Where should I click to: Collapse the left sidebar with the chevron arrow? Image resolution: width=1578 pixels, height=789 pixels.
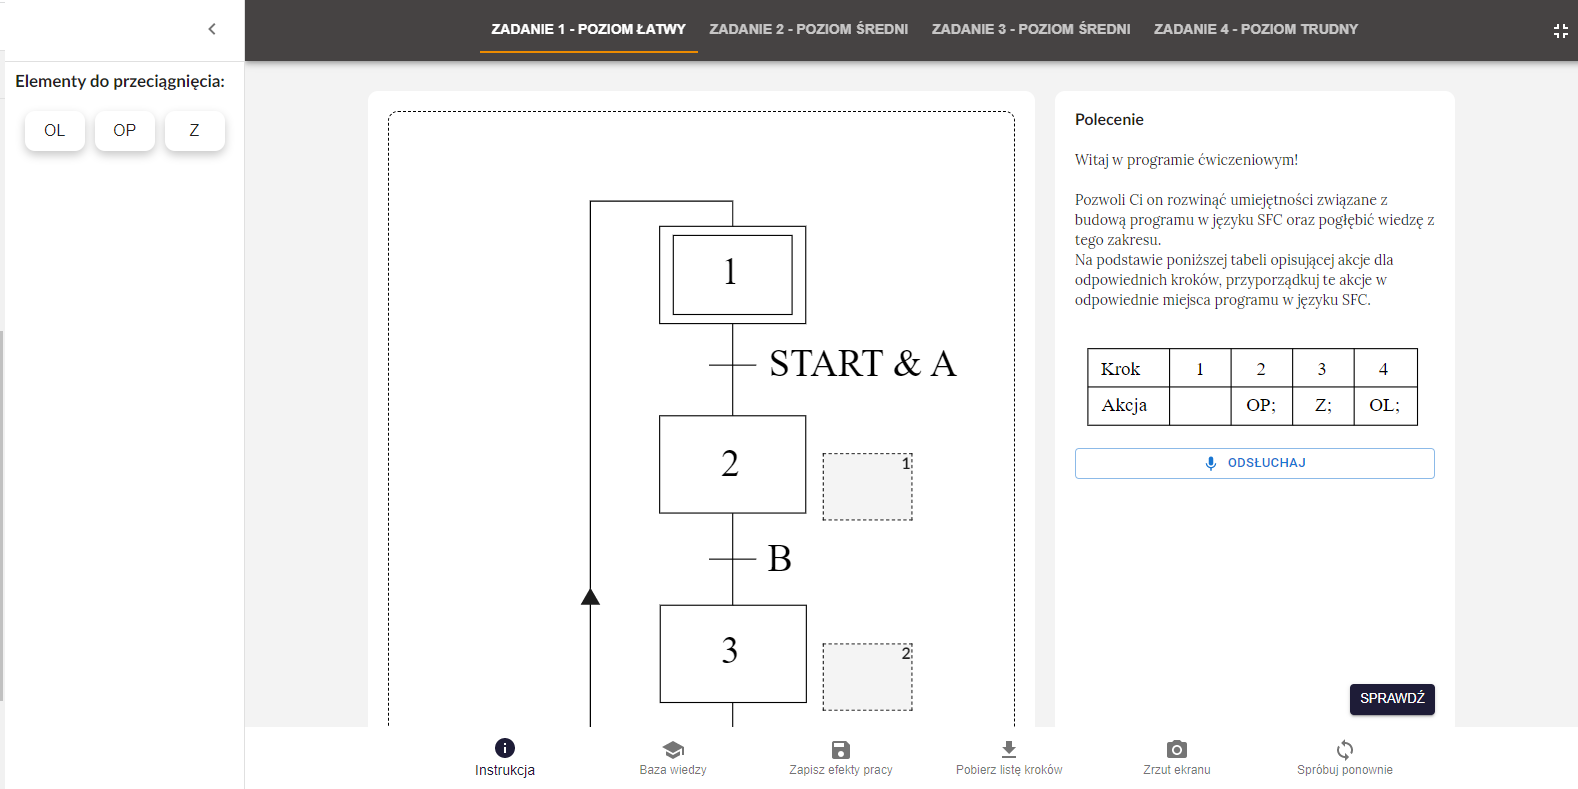coord(212,29)
